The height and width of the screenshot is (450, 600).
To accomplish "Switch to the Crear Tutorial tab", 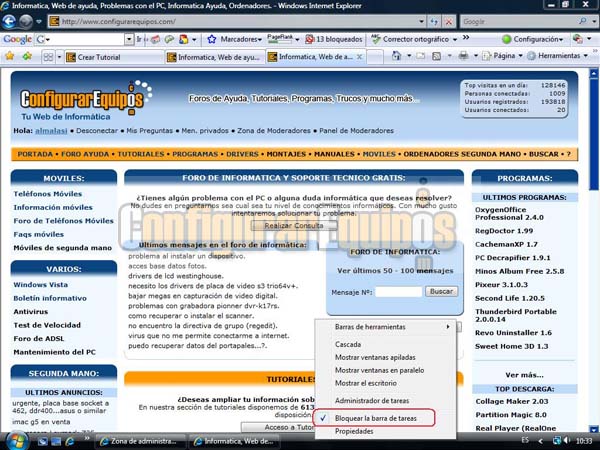I will (x=113, y=57).
